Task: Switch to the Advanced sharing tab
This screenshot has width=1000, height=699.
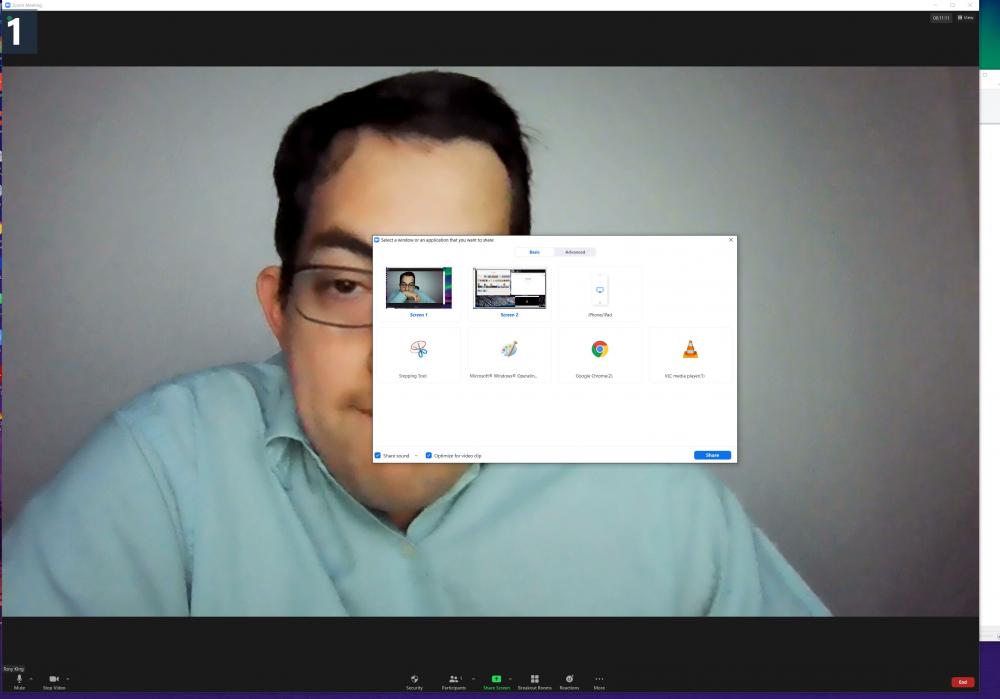Action: pos(574,252)
